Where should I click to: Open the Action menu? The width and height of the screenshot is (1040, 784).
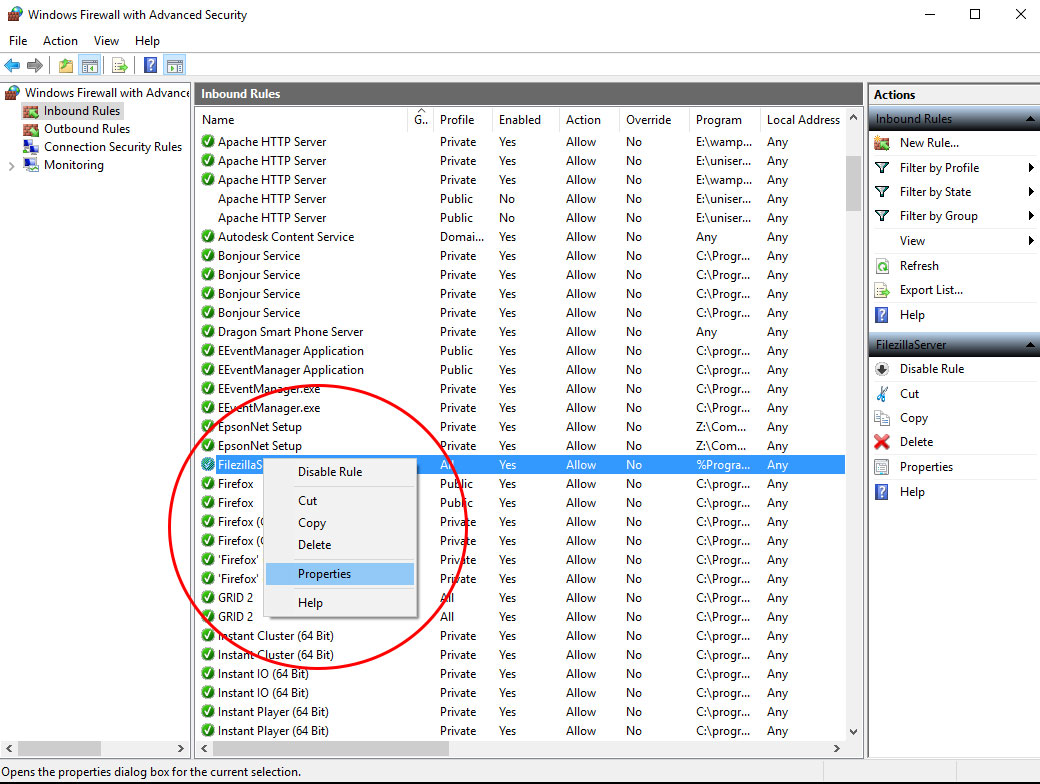[60, 41]
